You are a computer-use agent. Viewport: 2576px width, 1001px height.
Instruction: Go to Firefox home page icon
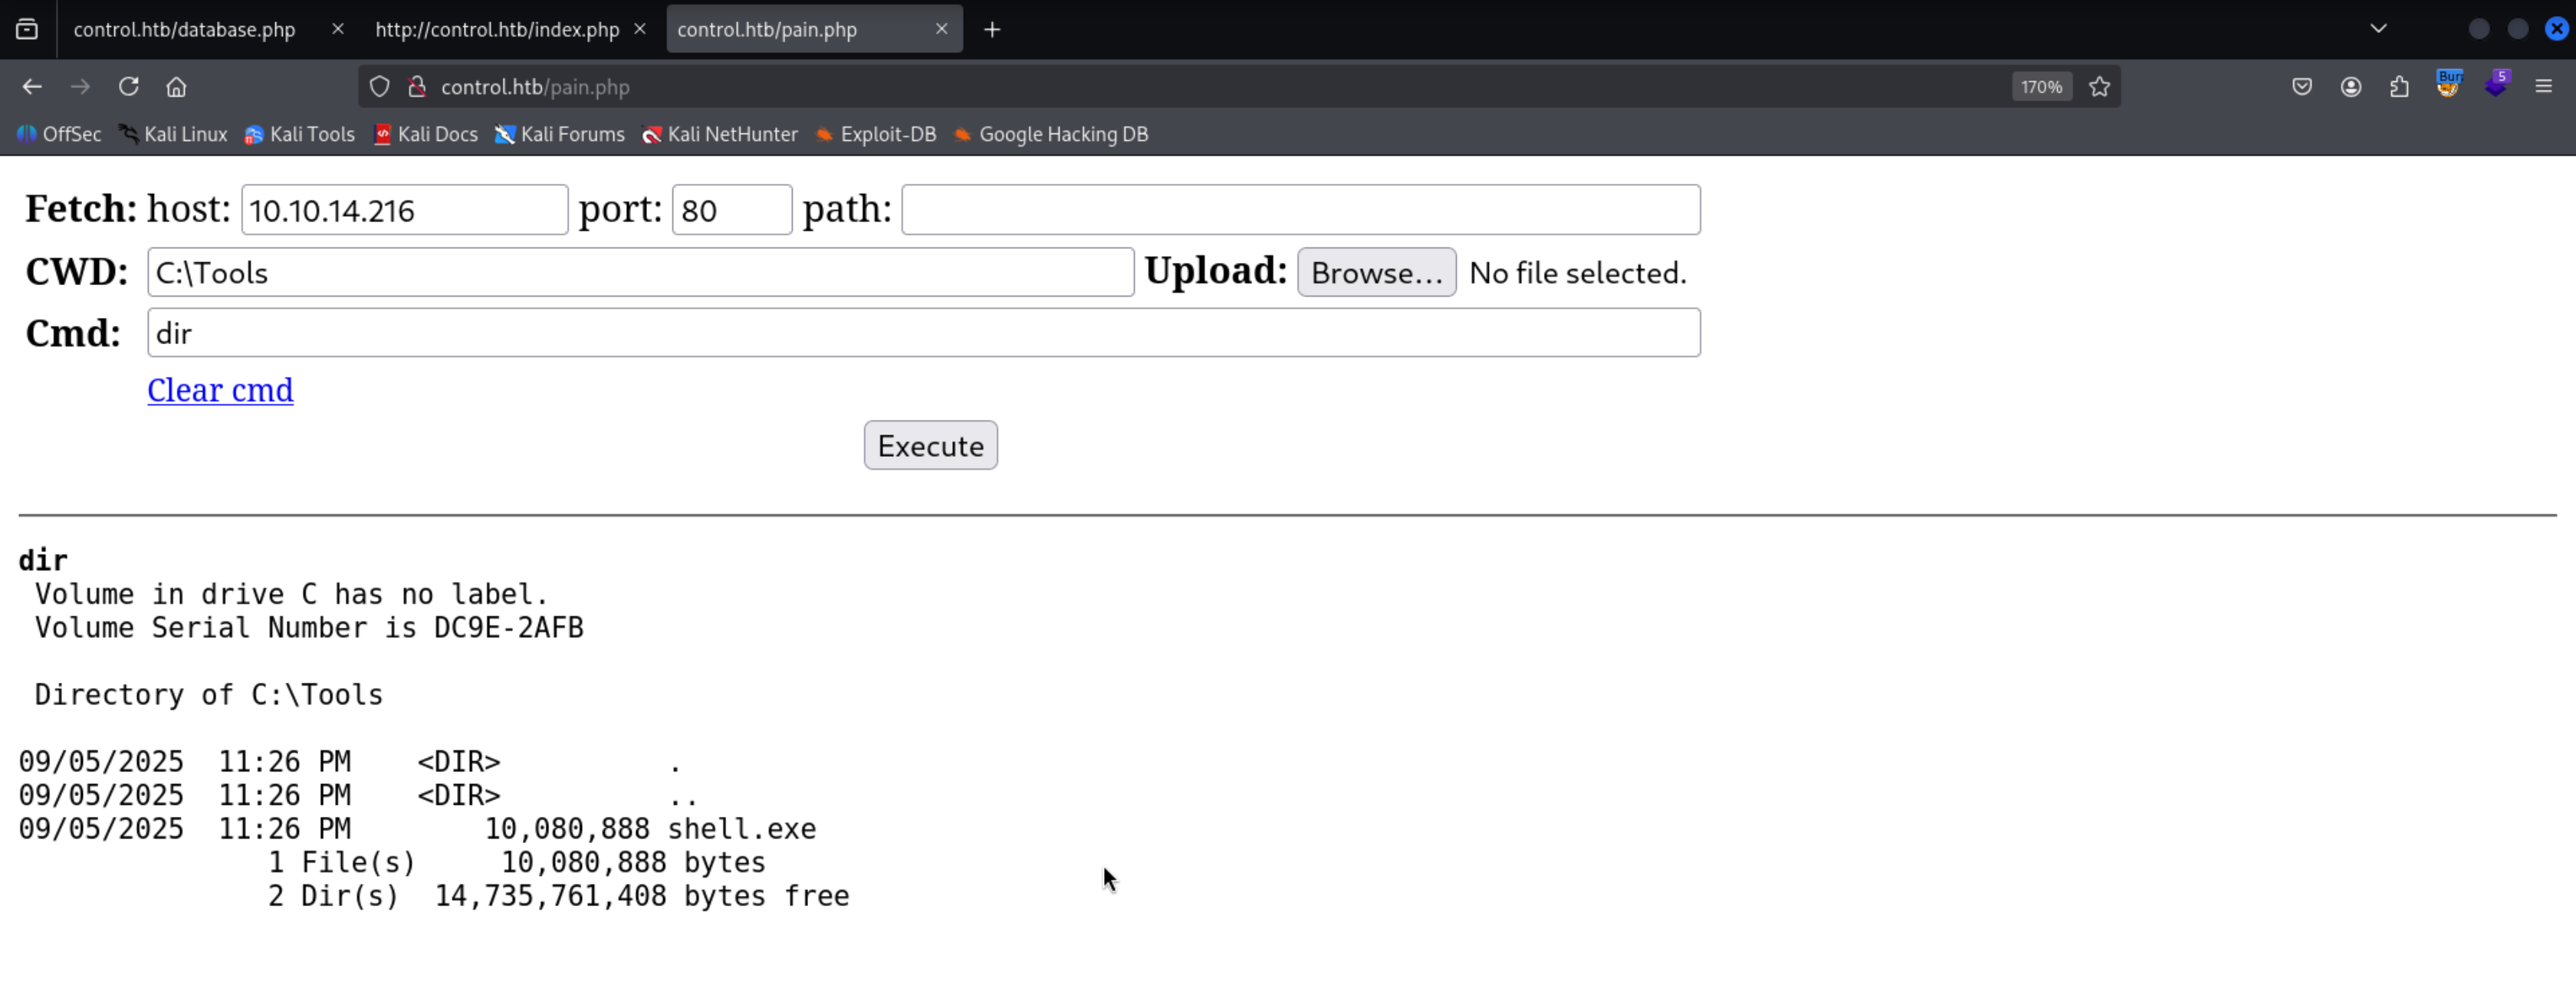tap(176, 87)
